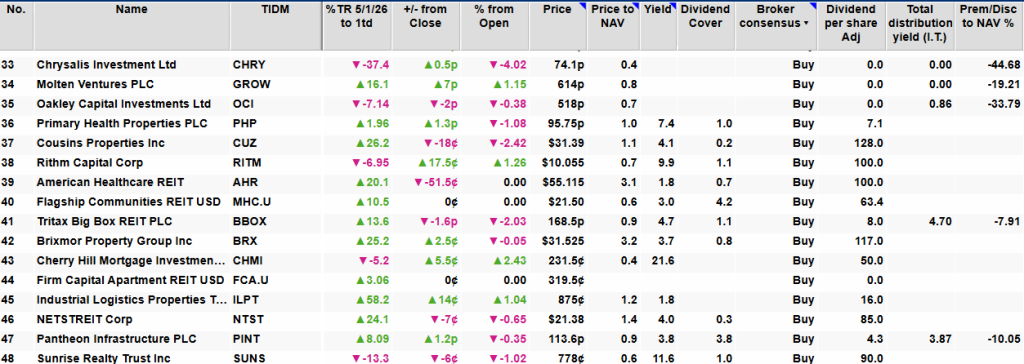Click the BBOX ticker cell
1024x364 pixels.
[x=249, y=222]
